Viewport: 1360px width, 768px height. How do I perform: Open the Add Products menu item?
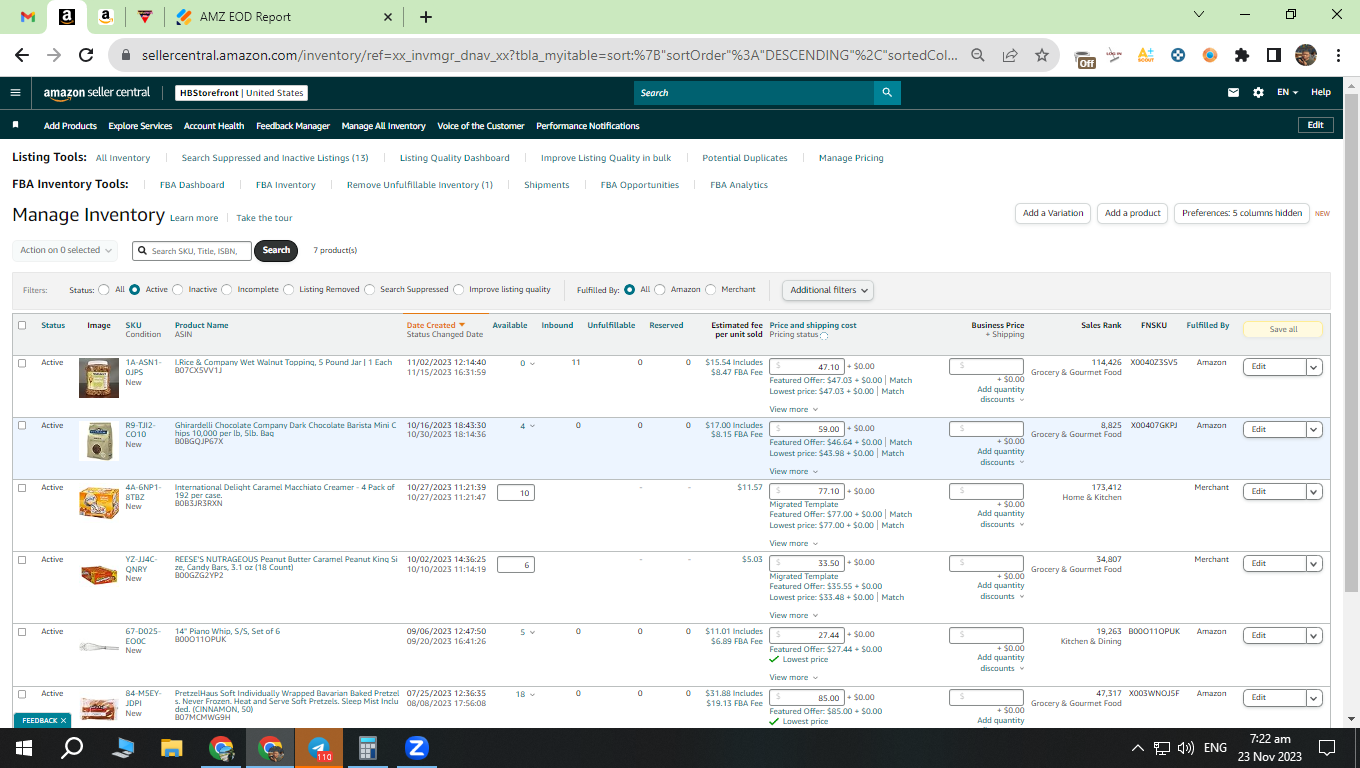click(70, 126)
